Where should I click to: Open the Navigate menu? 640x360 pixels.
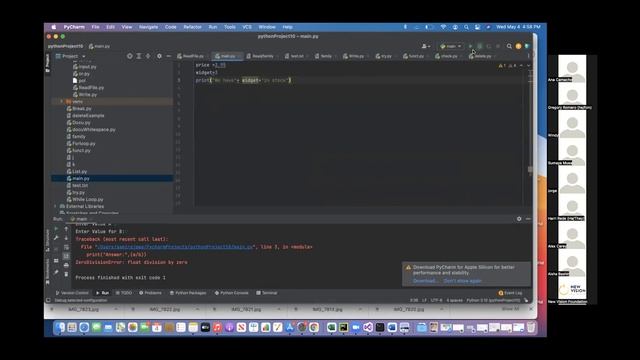click(x=148, y=27)
